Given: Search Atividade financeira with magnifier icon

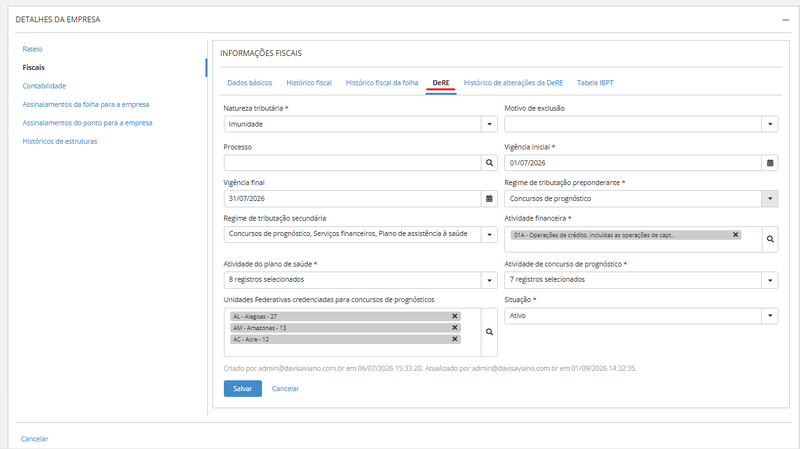Looking at the screenshot, I should tap(770, 239).
